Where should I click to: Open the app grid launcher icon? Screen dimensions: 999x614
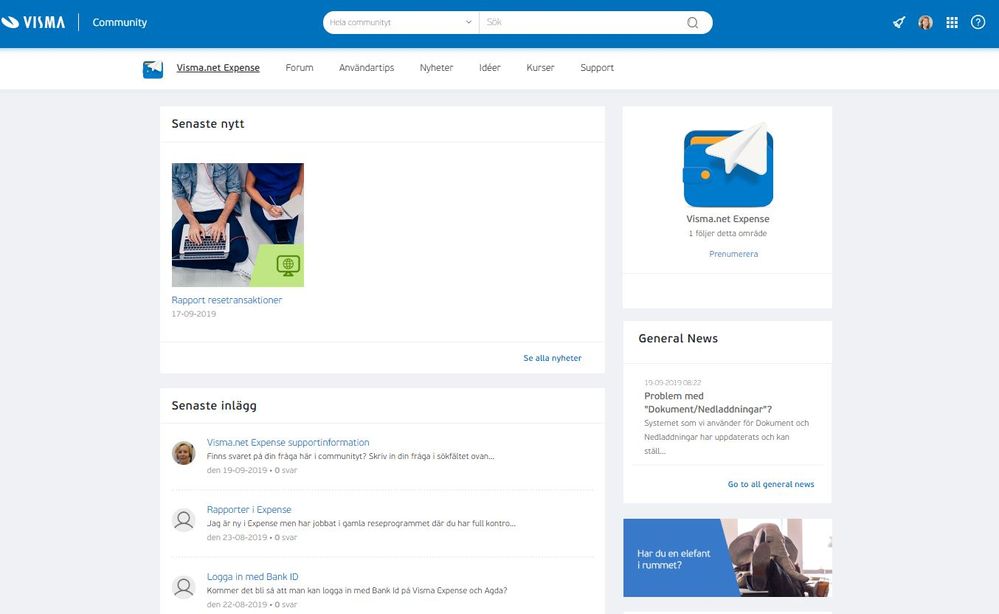[952, 23]
